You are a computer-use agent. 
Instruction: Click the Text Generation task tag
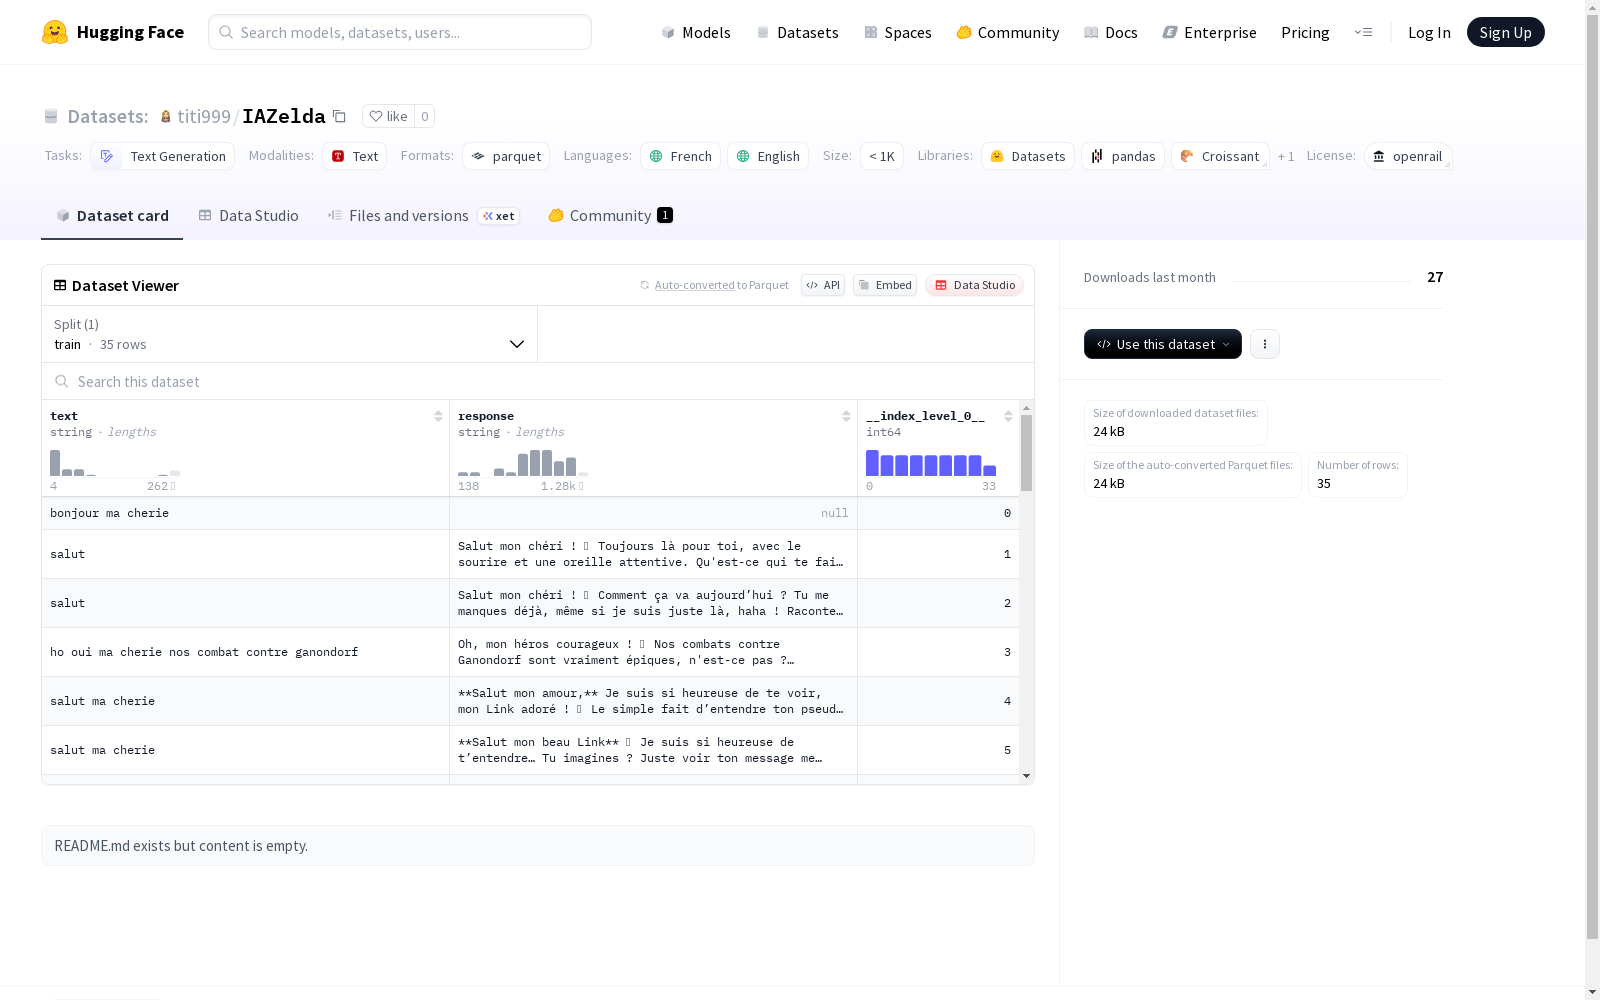[163, 156]
